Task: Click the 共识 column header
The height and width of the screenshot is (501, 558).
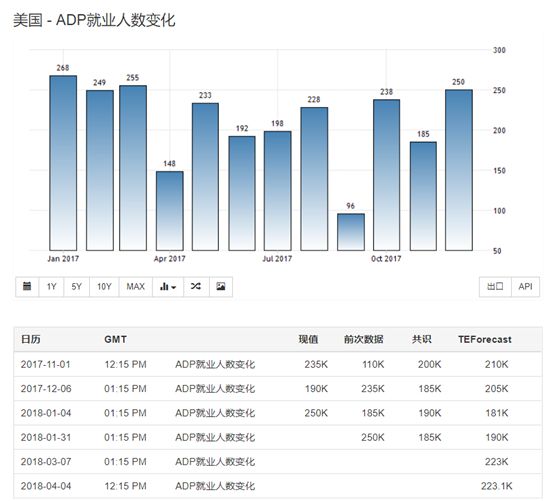Action: [422, 339]
